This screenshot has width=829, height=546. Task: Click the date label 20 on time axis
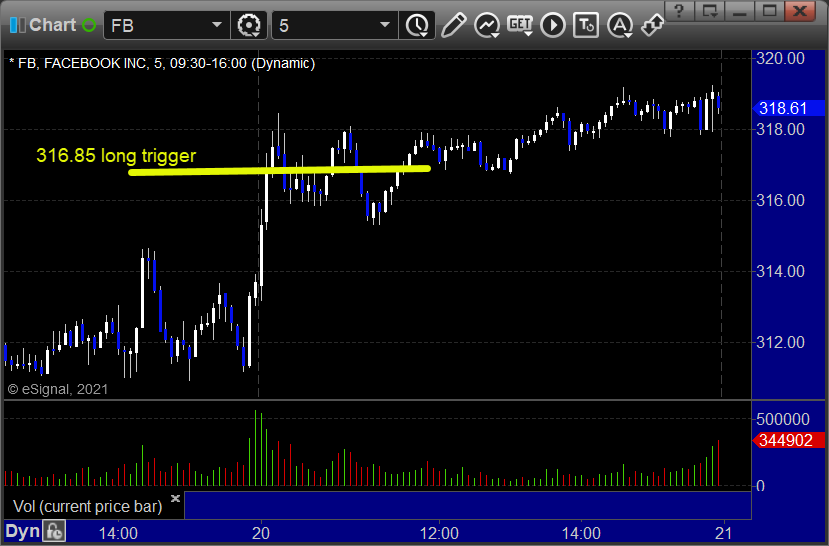coord(261,533)
